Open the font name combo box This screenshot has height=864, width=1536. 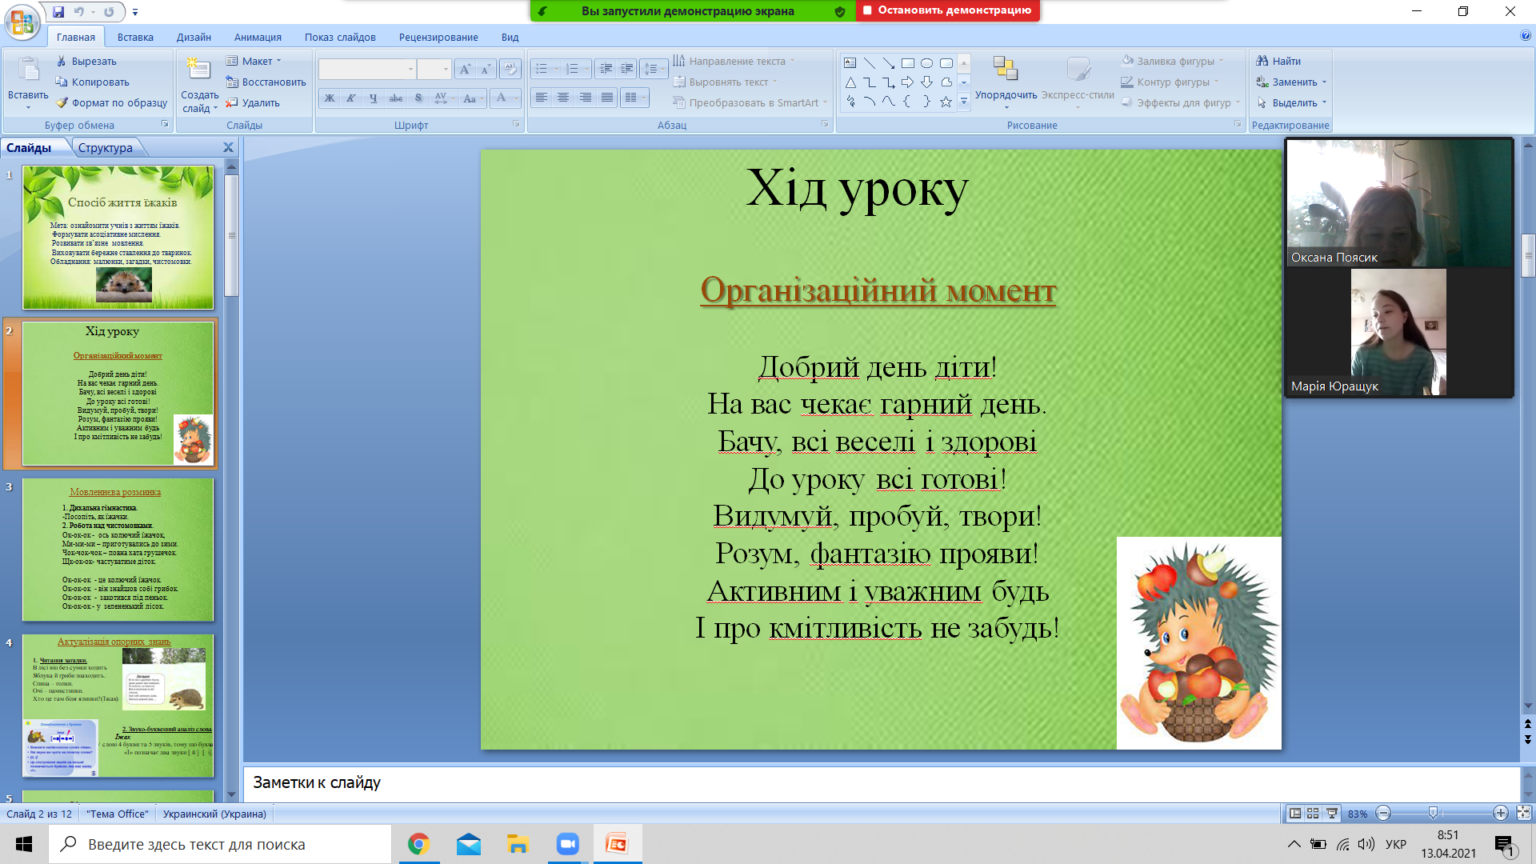pyautogui.click(x=367, y=68)
